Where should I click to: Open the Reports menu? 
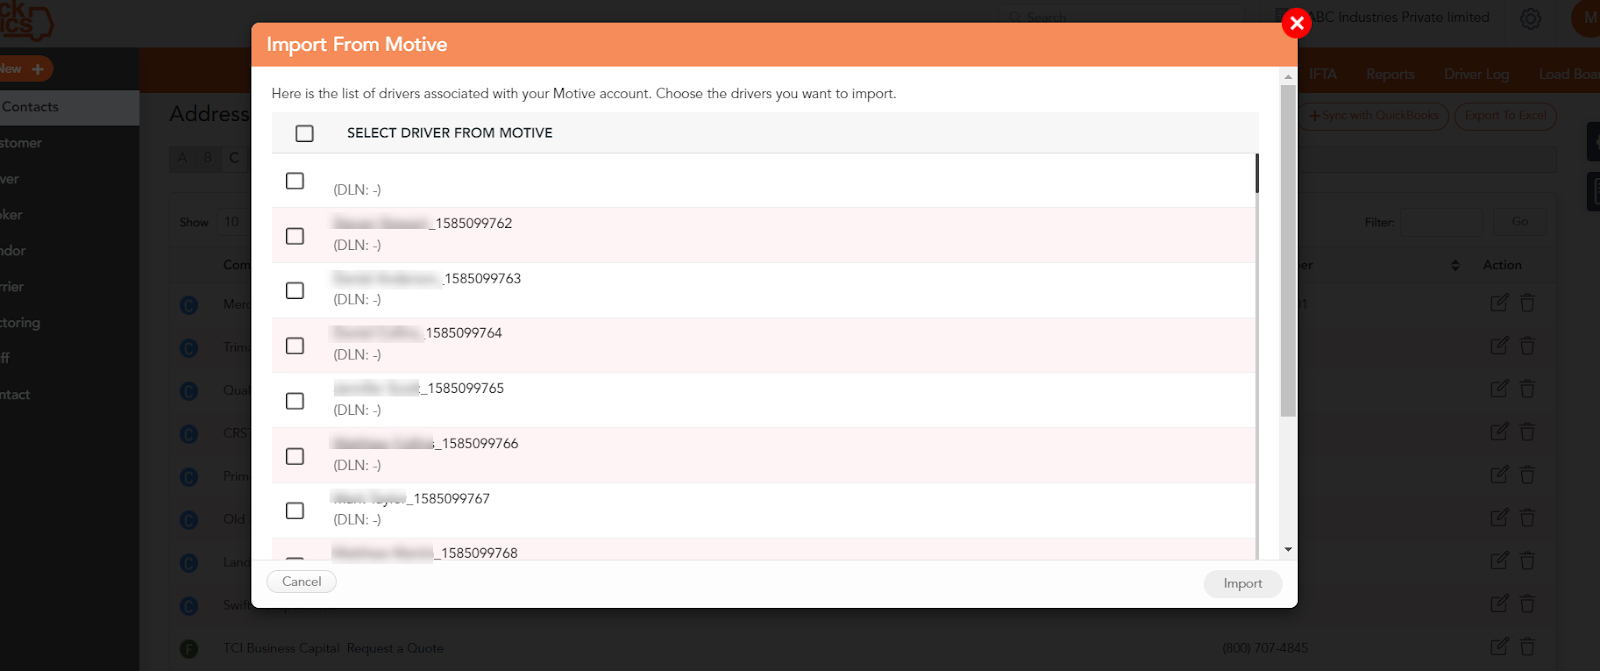1390,74
